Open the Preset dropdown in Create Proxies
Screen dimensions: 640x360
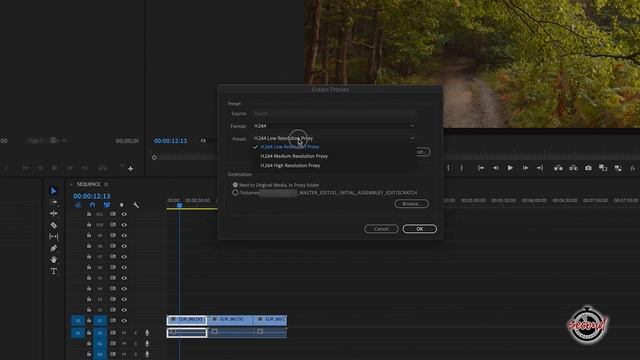(x=334, y=138)
